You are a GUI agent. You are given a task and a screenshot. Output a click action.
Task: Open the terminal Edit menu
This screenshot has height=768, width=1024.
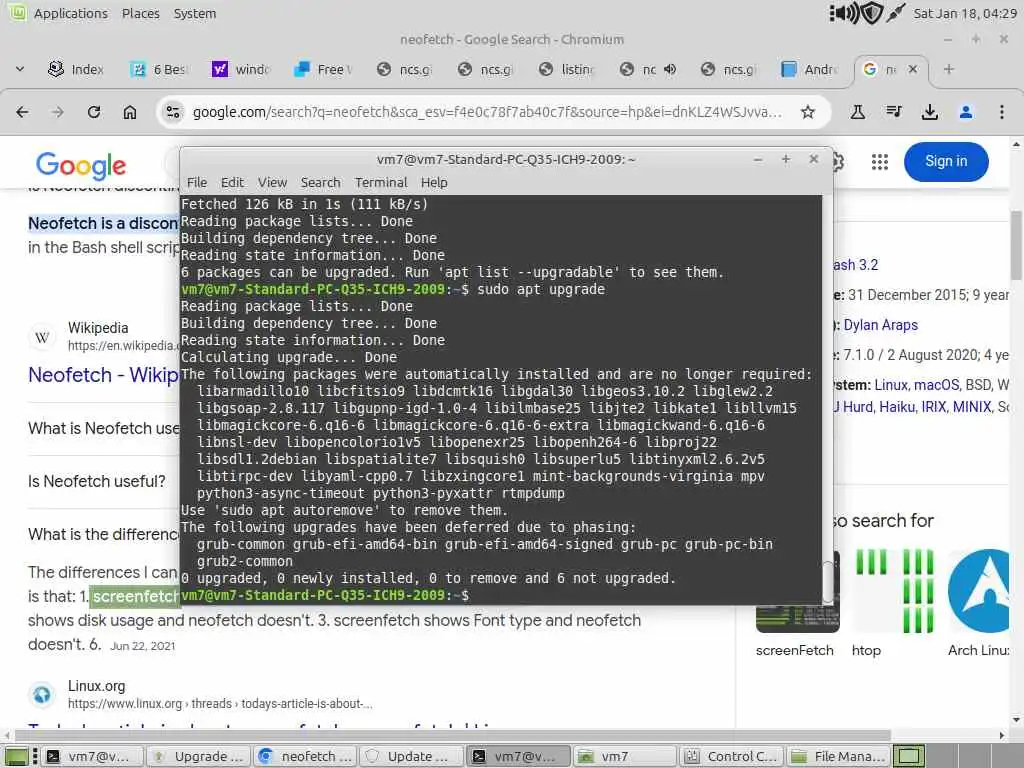click(x=232, y=182)
